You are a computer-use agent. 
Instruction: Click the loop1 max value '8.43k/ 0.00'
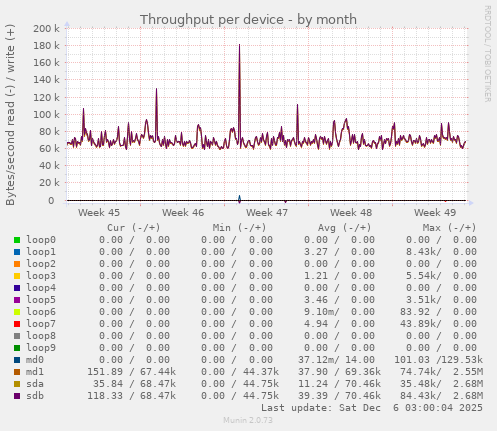441,252
